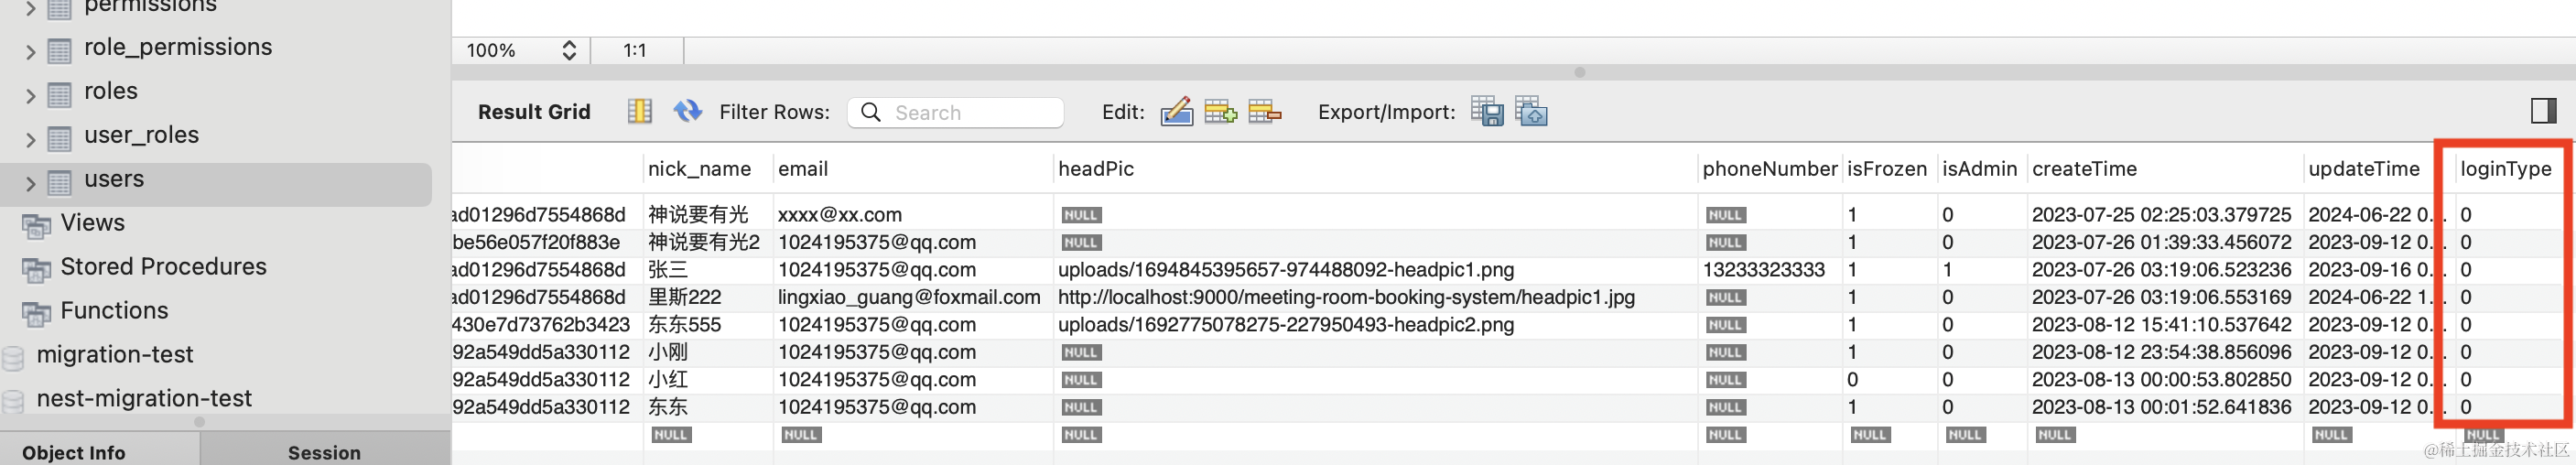
Task: Select the nest-migration-test schema
Action: point(144,399)
